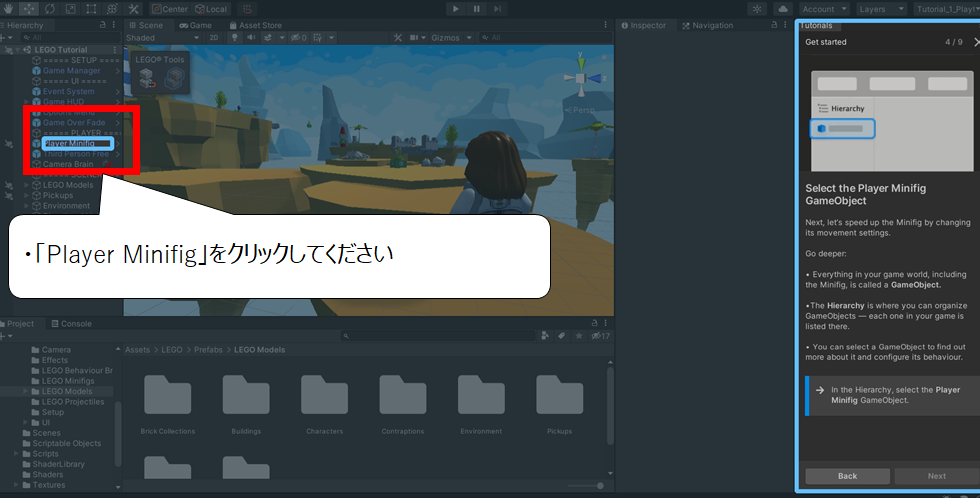Toggle scene effects (skybox/fog) icon
The height and width of the screenshot is (498, 980).
[x=268, y=37]
